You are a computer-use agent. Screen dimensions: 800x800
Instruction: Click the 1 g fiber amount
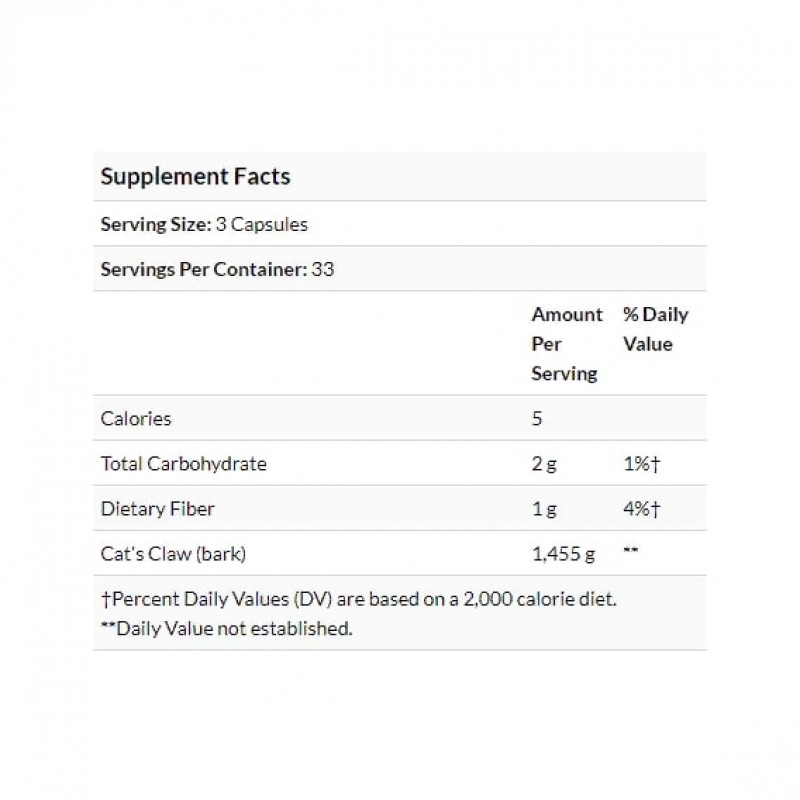[x=543, y=508]
